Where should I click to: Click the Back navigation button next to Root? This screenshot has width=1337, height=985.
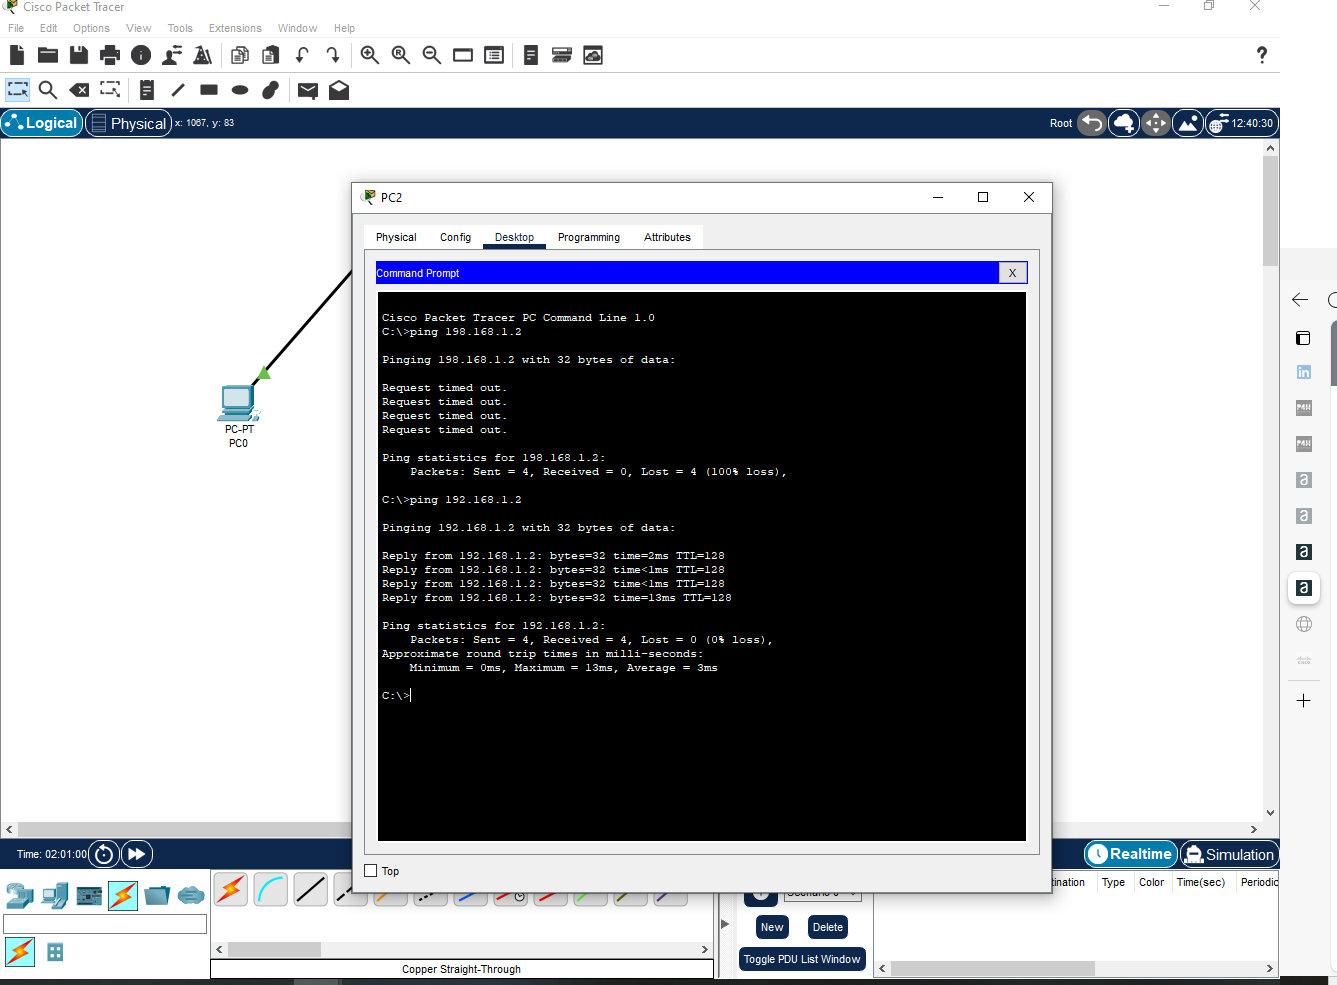[1092, 123]
